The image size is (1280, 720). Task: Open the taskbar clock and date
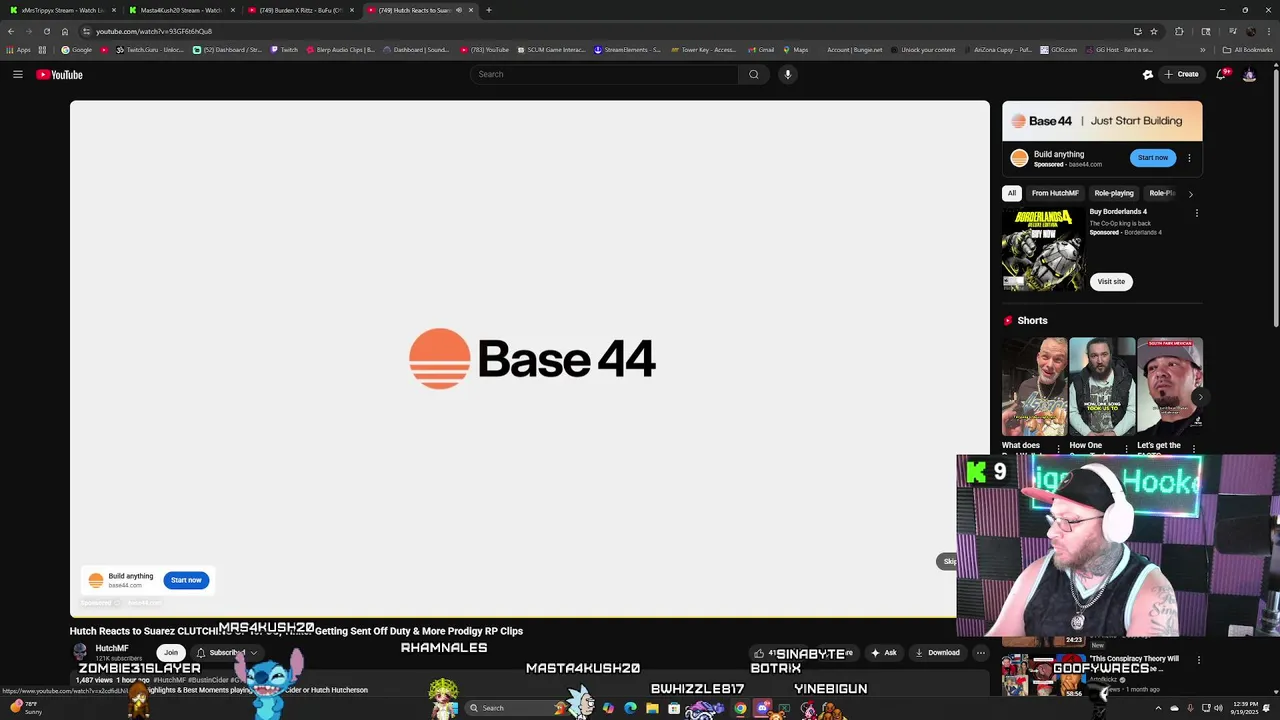click(1244, 708)
